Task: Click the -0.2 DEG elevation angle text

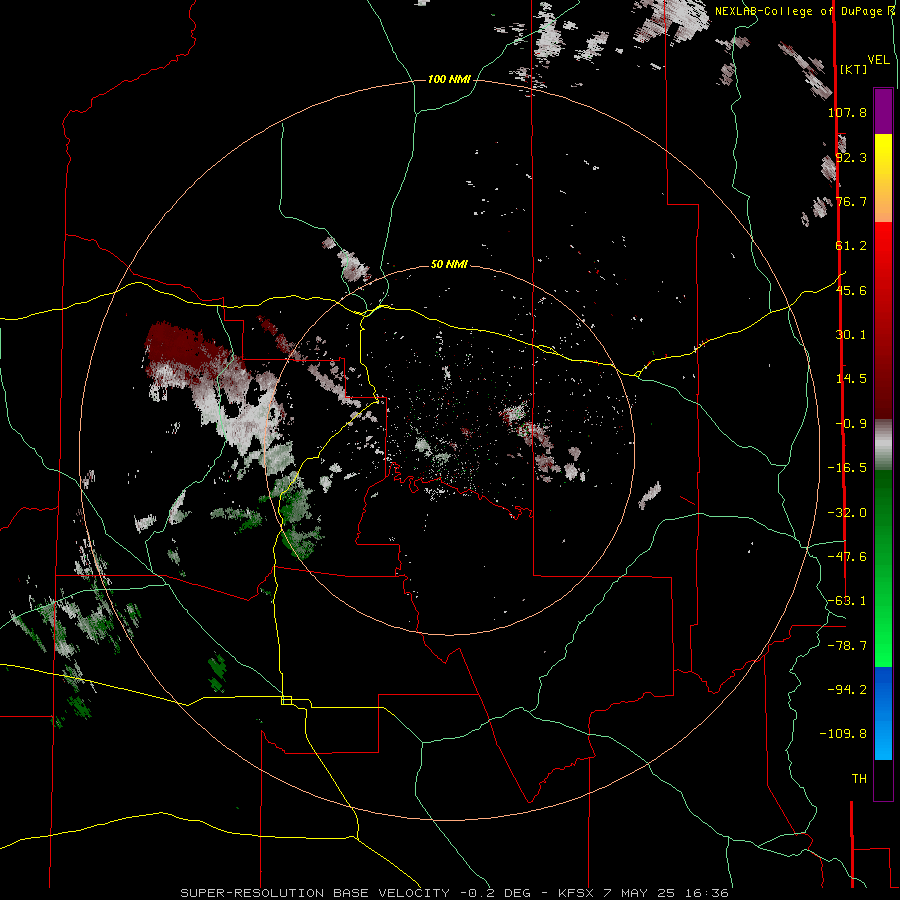Action: click(496, 893)
